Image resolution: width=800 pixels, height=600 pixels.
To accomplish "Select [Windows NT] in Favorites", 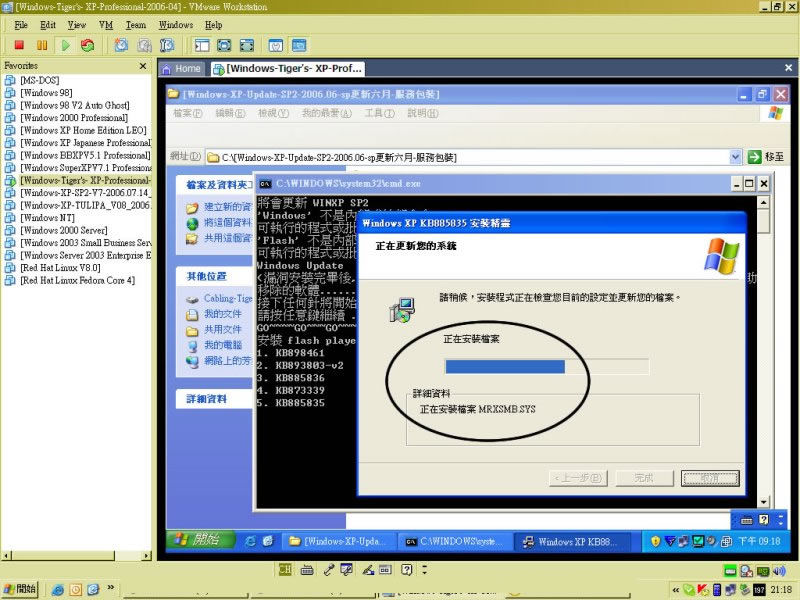I will tap(47, 218).
